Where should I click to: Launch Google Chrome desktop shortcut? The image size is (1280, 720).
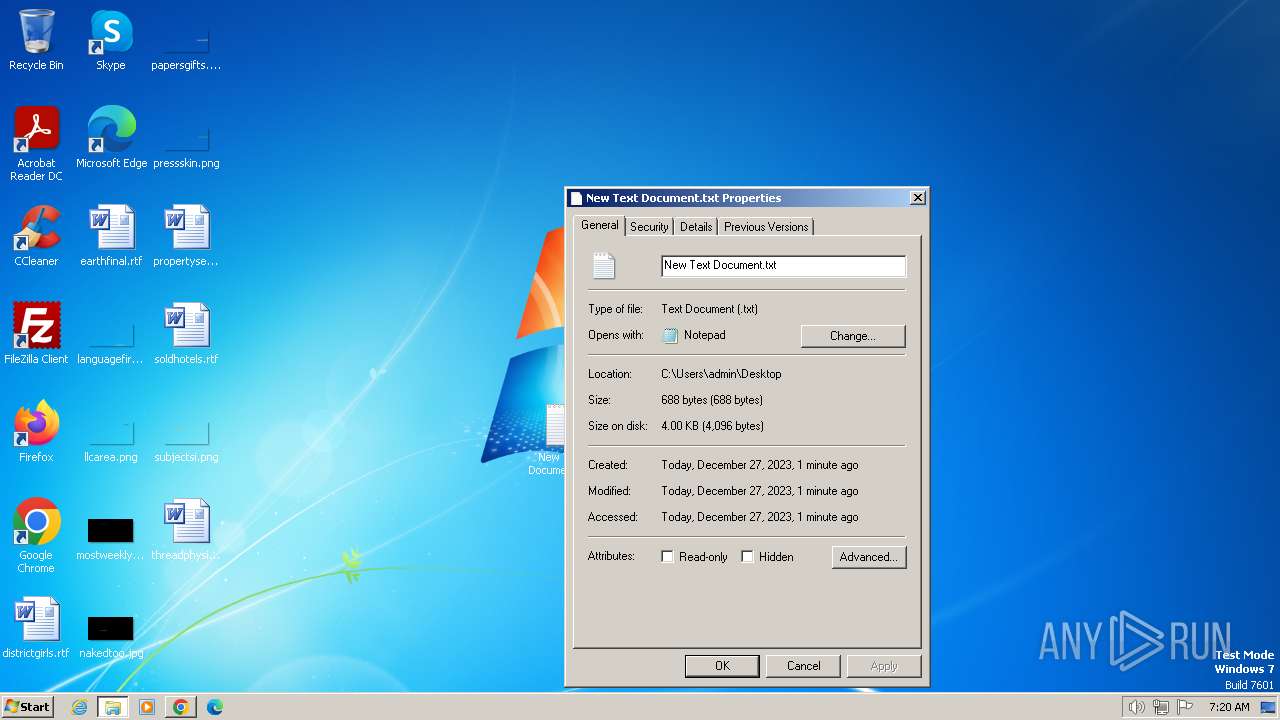coord(36,536)
